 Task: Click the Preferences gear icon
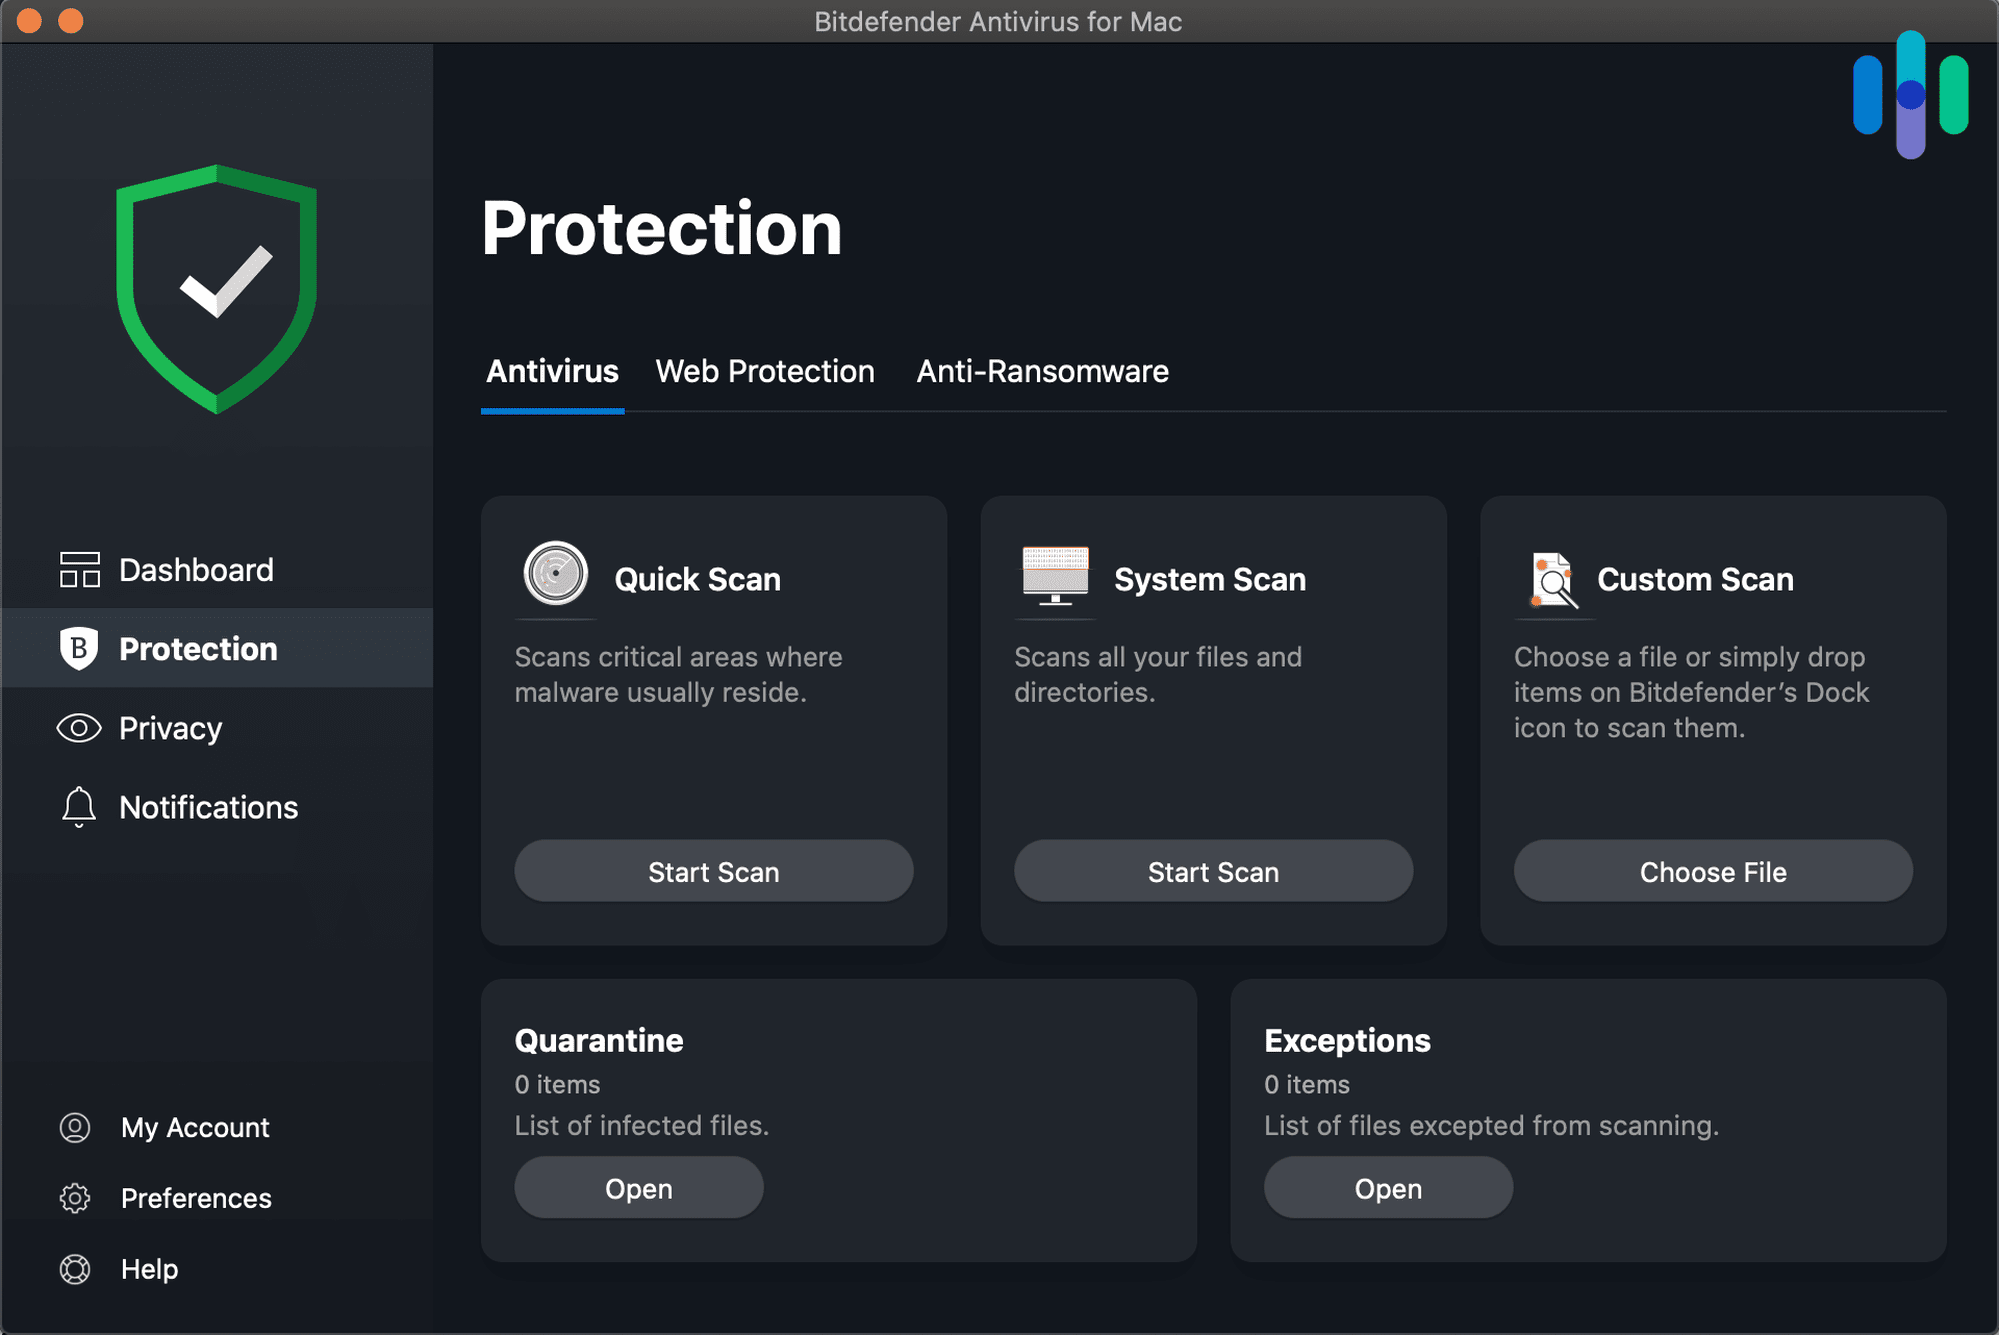pos(74,1196)
